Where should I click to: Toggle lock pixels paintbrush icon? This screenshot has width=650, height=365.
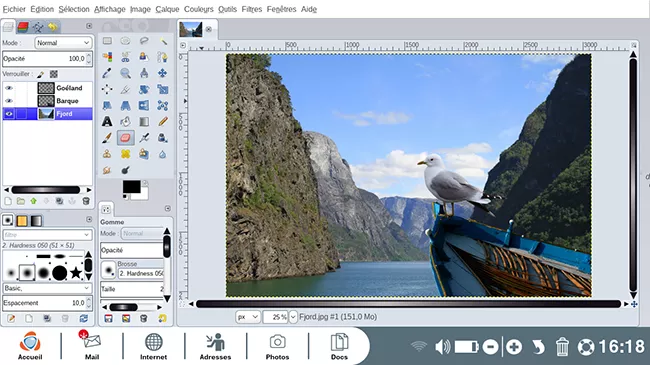(x=40, y=74)
